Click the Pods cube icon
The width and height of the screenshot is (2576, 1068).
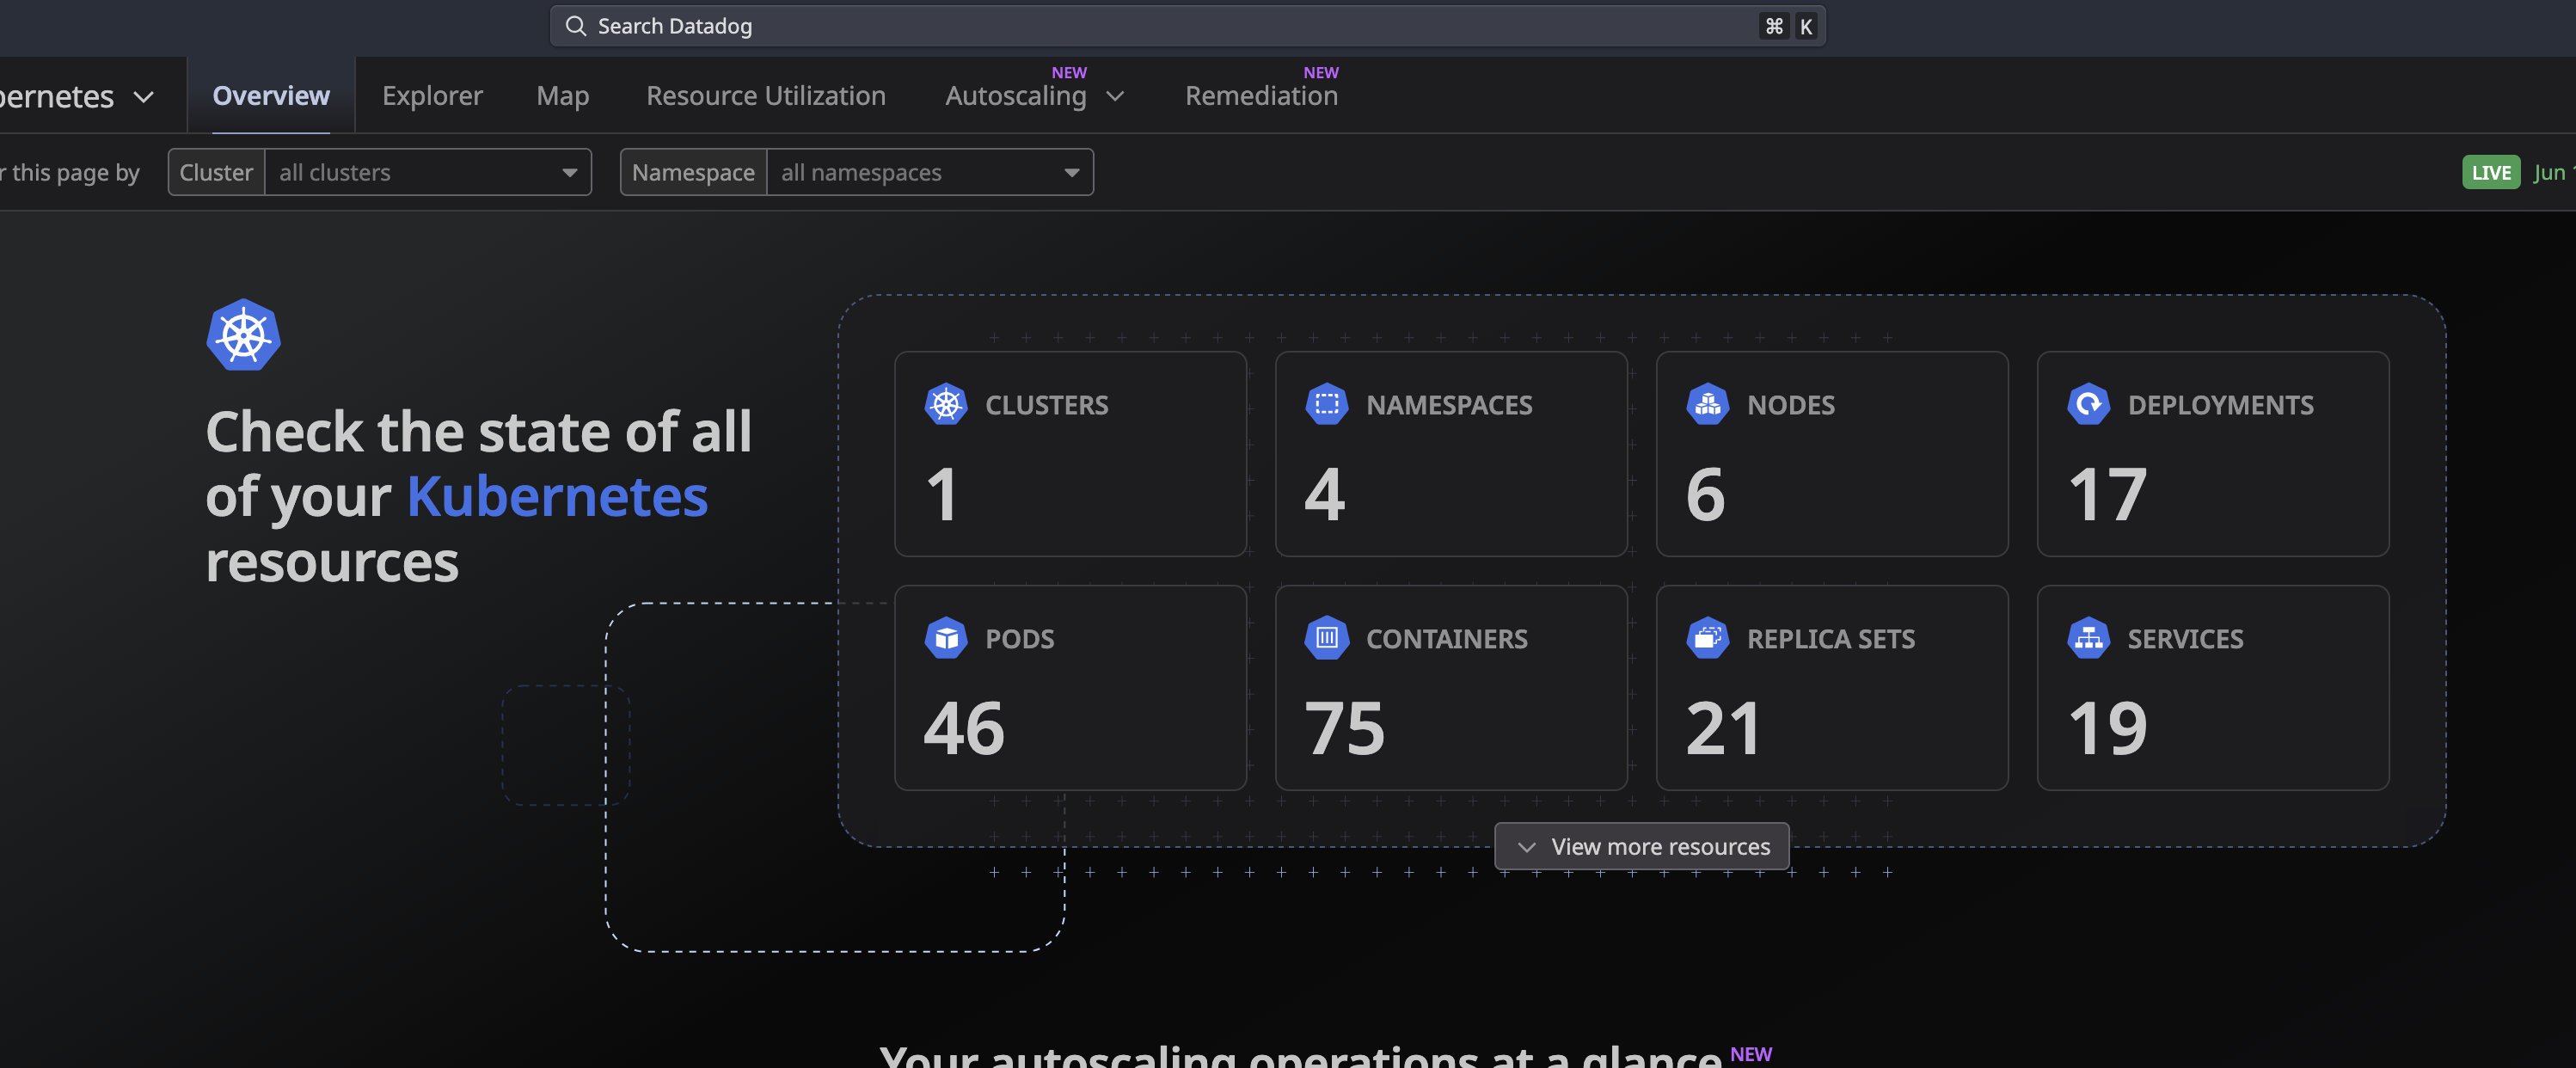coord(945,638)
